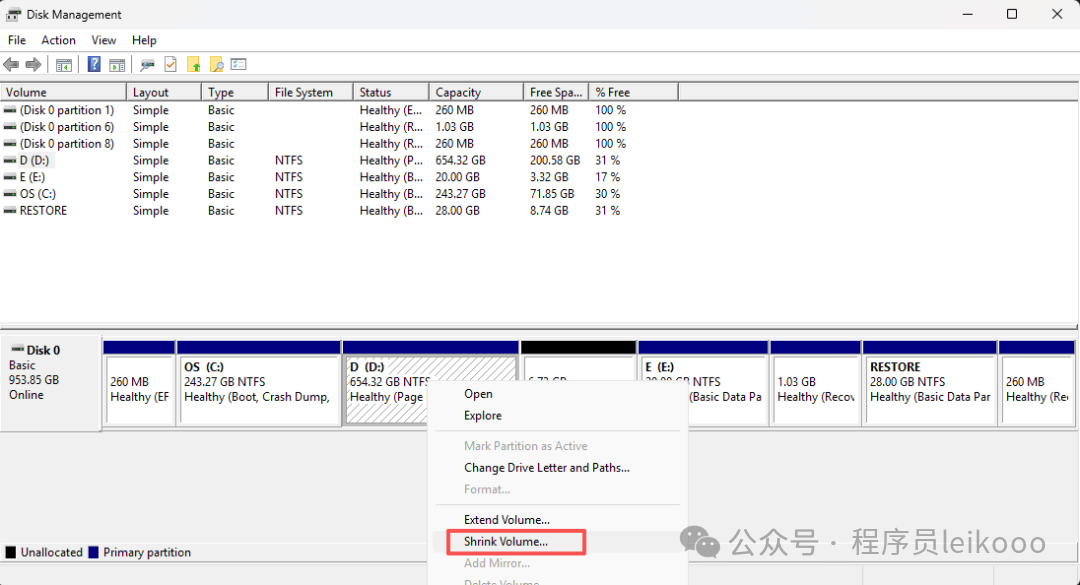This screenshot has width=1080, height=585.
Task: Toggle the Show/Hide Console Tree icon
Action: click(x=63, y=65)
